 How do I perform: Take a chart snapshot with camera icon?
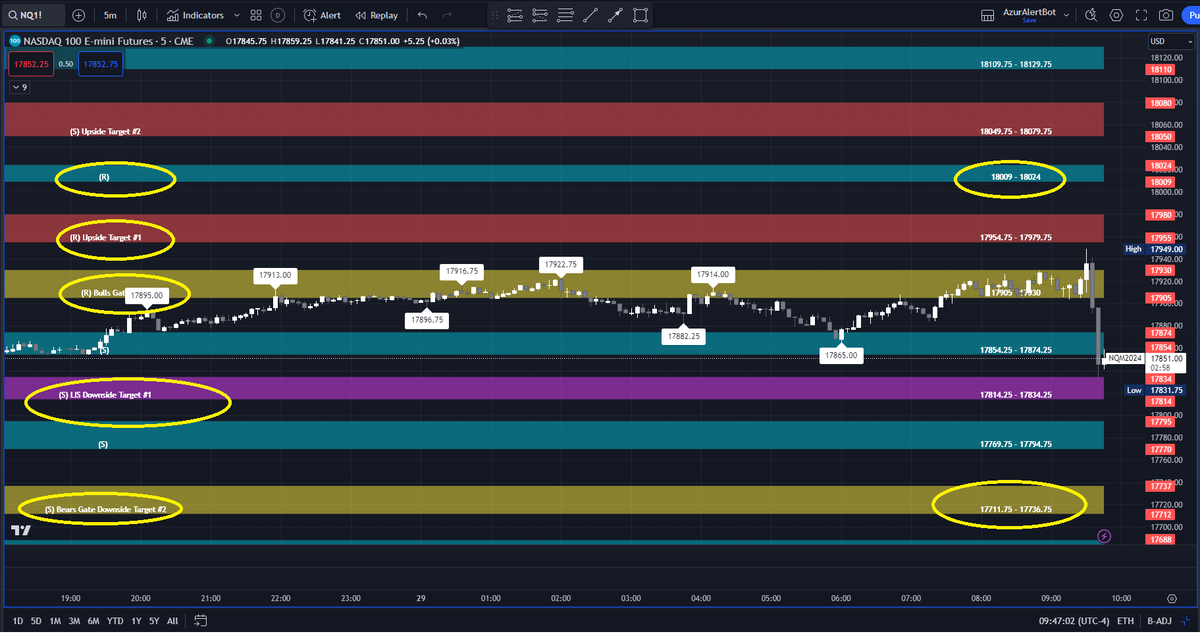(x=1166, y=15)
